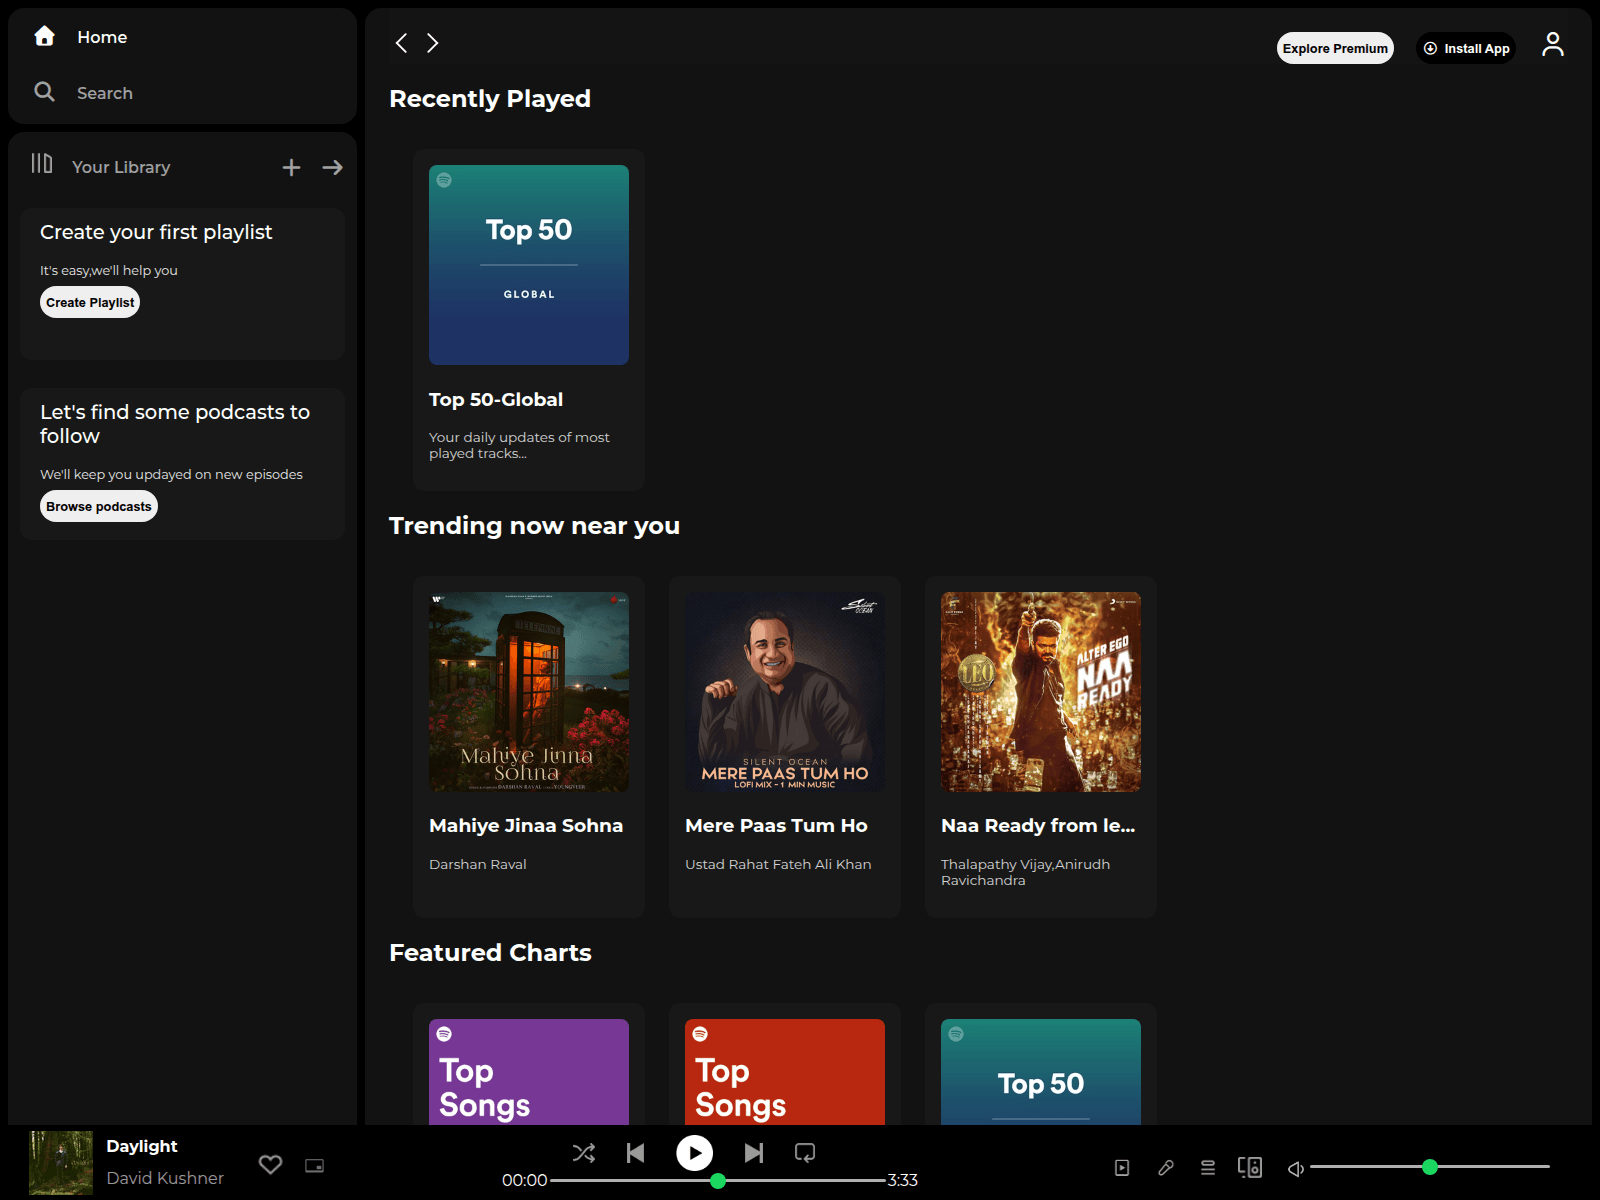Viewport: 1600px width, 1200px height.
Task: Click the Explore Premium button
Action: (1335, 48)
